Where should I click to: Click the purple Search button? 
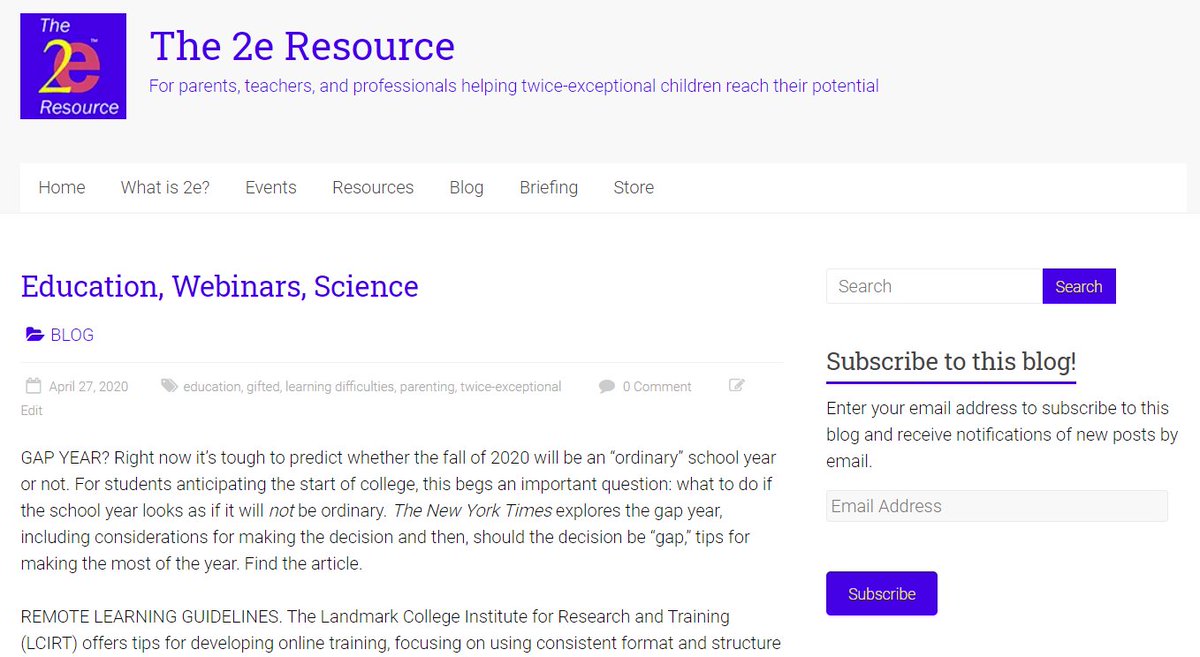[1079, 286]
